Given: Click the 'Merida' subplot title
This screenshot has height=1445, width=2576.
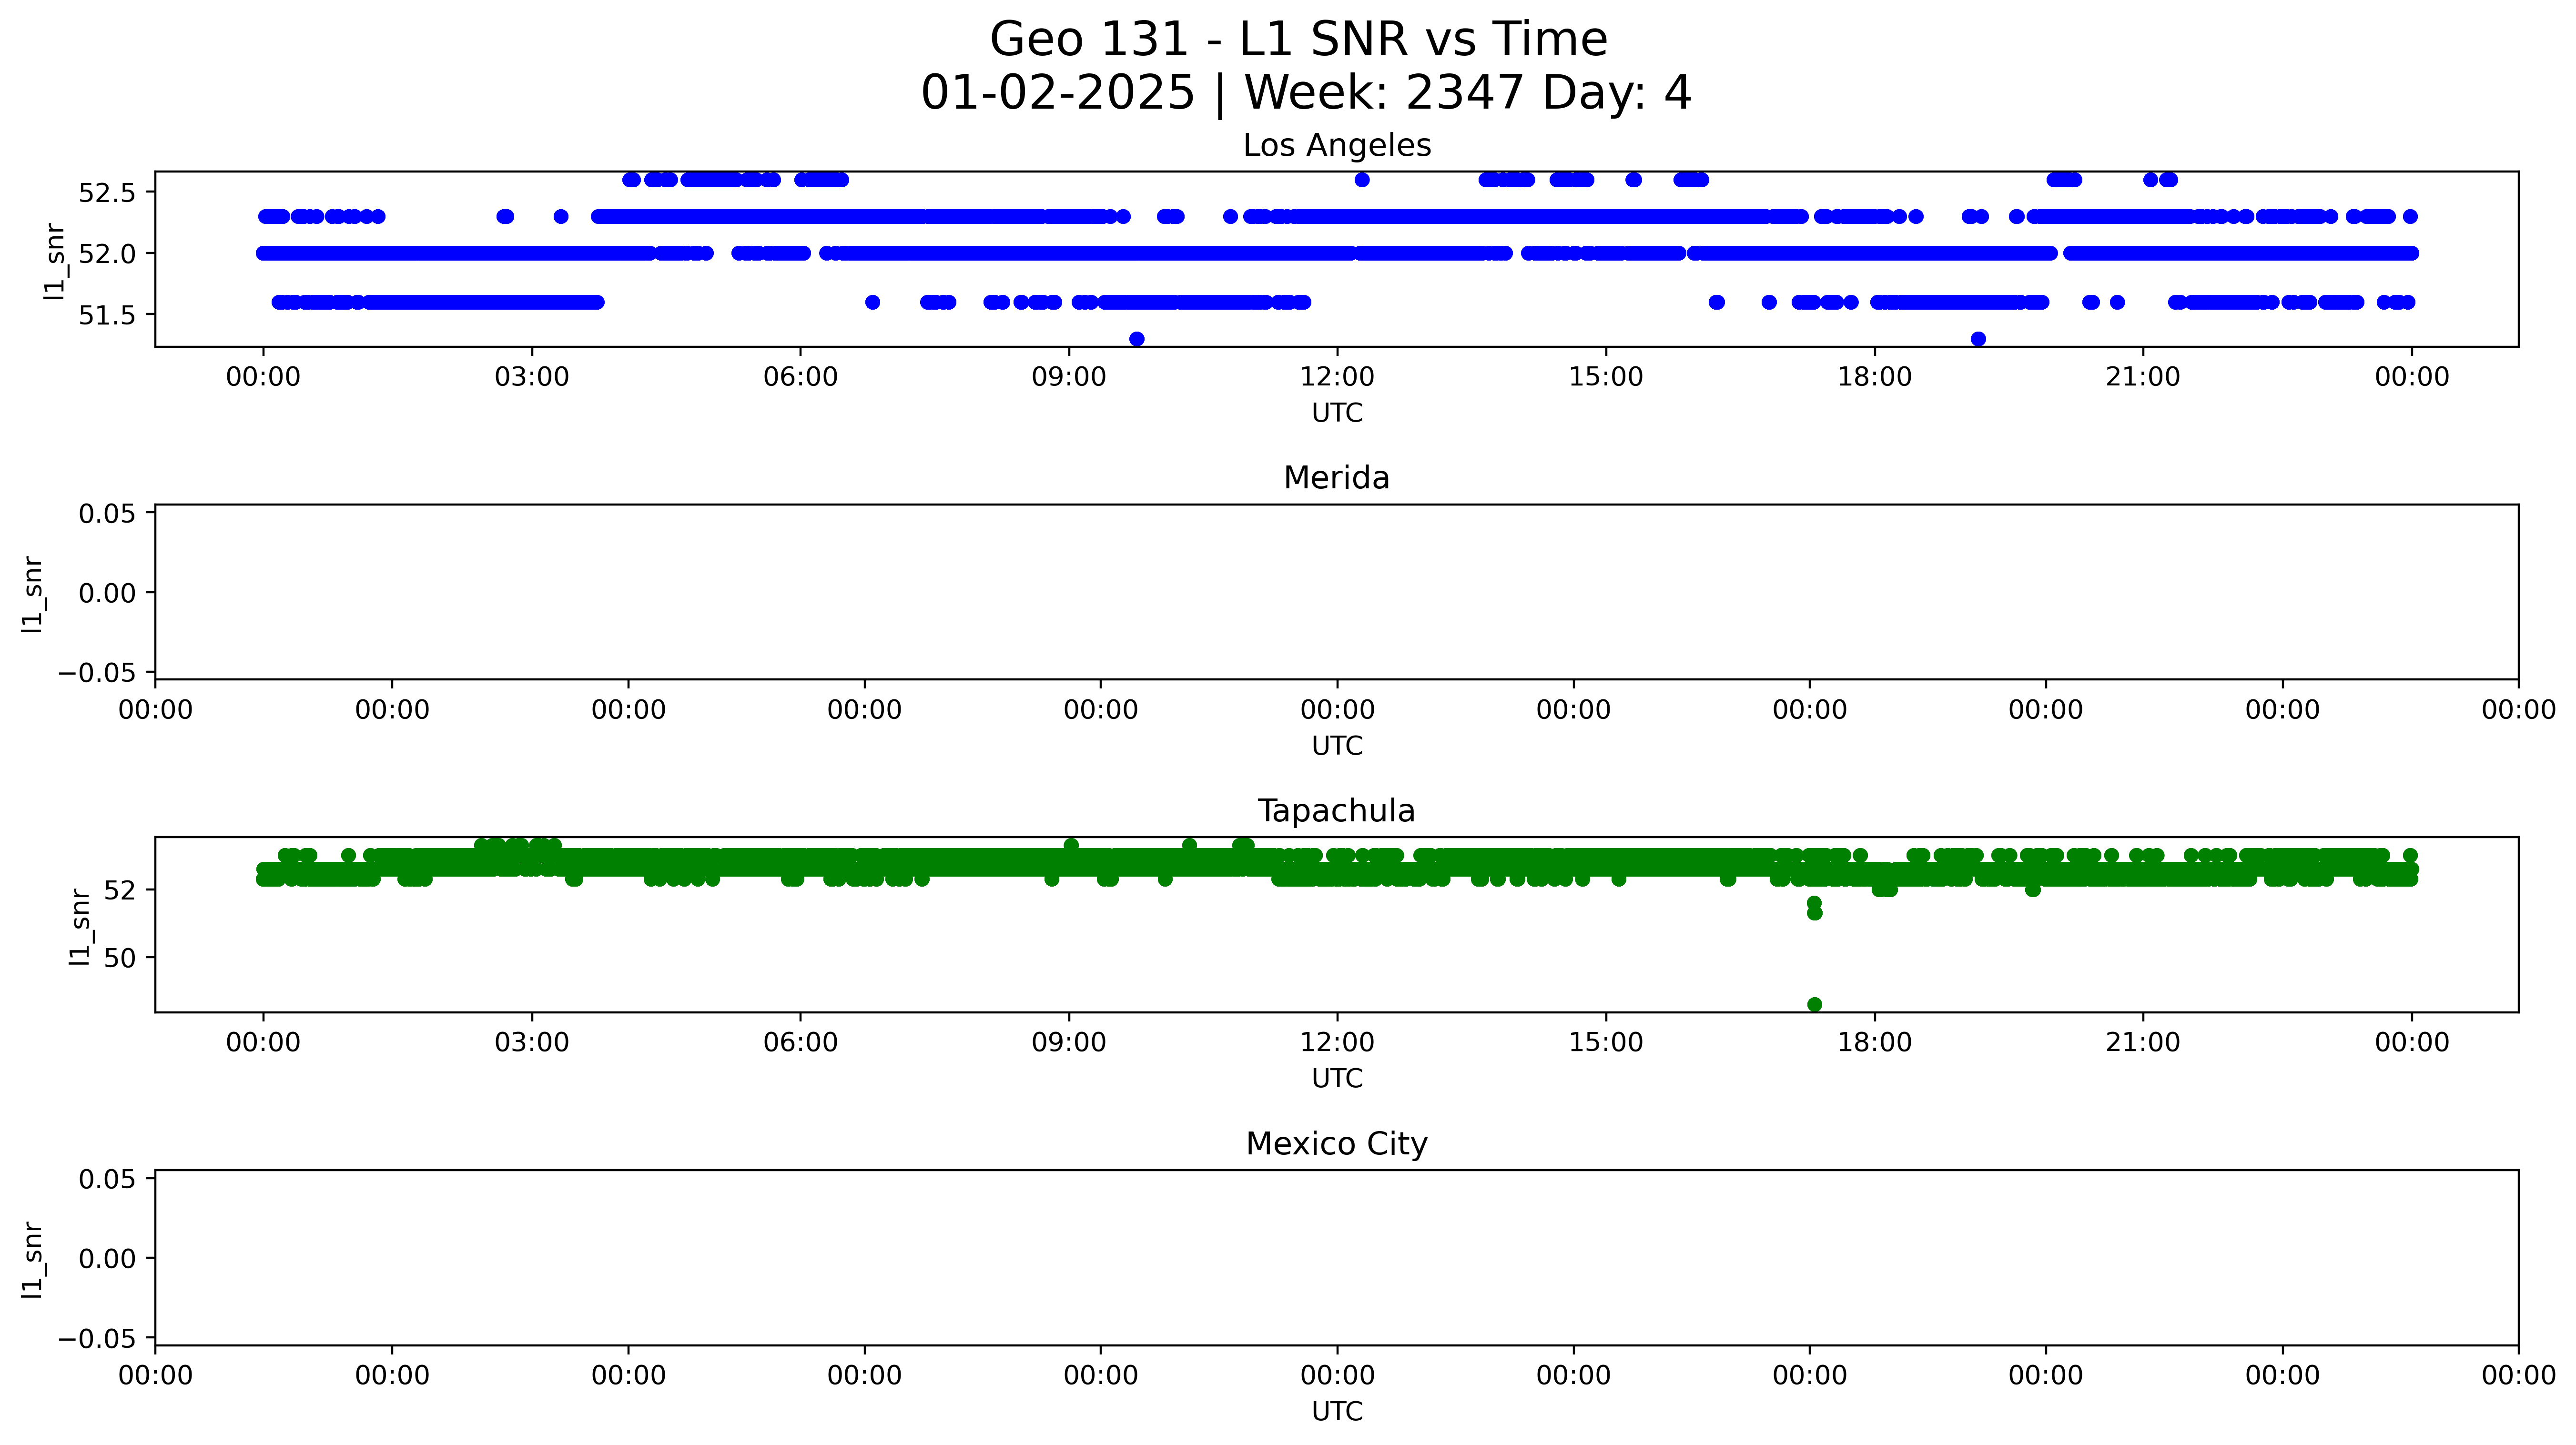Looking at the screenshot, I should click(x=1336, y=478).
